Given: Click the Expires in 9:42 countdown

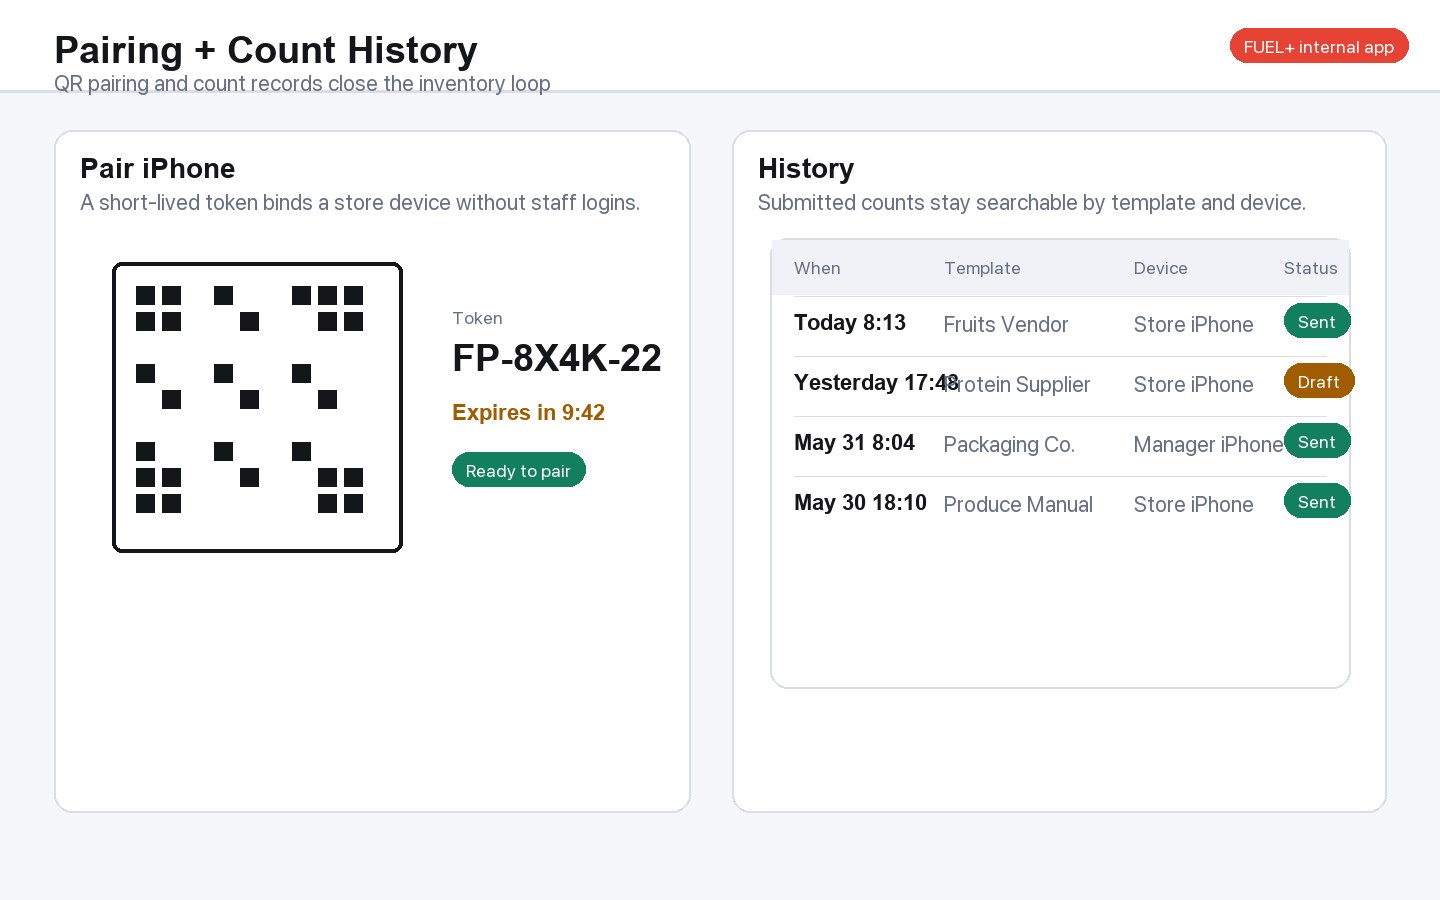Looking at the screenshot, I should click(x=528, y=412).
